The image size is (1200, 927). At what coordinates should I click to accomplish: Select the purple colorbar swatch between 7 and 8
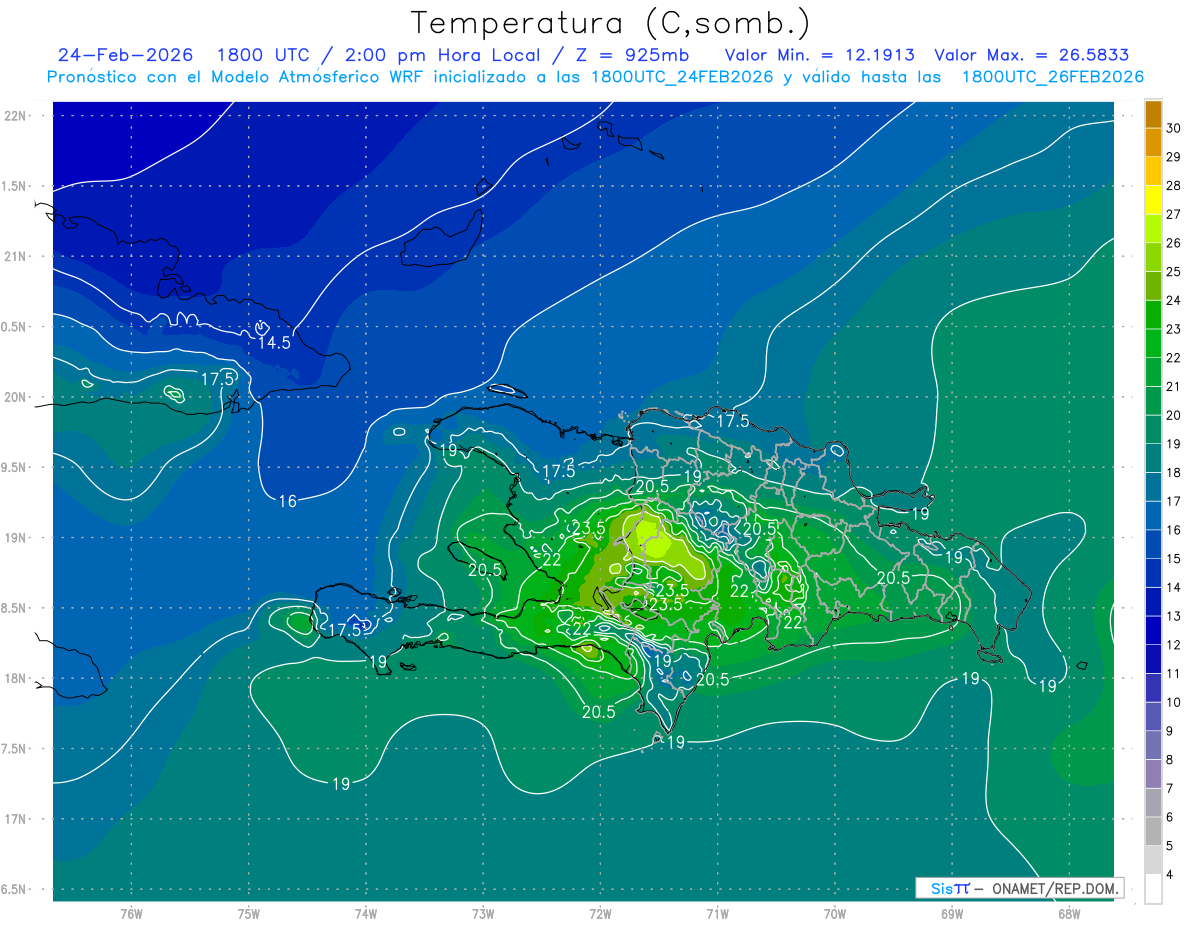point(1153,774)
